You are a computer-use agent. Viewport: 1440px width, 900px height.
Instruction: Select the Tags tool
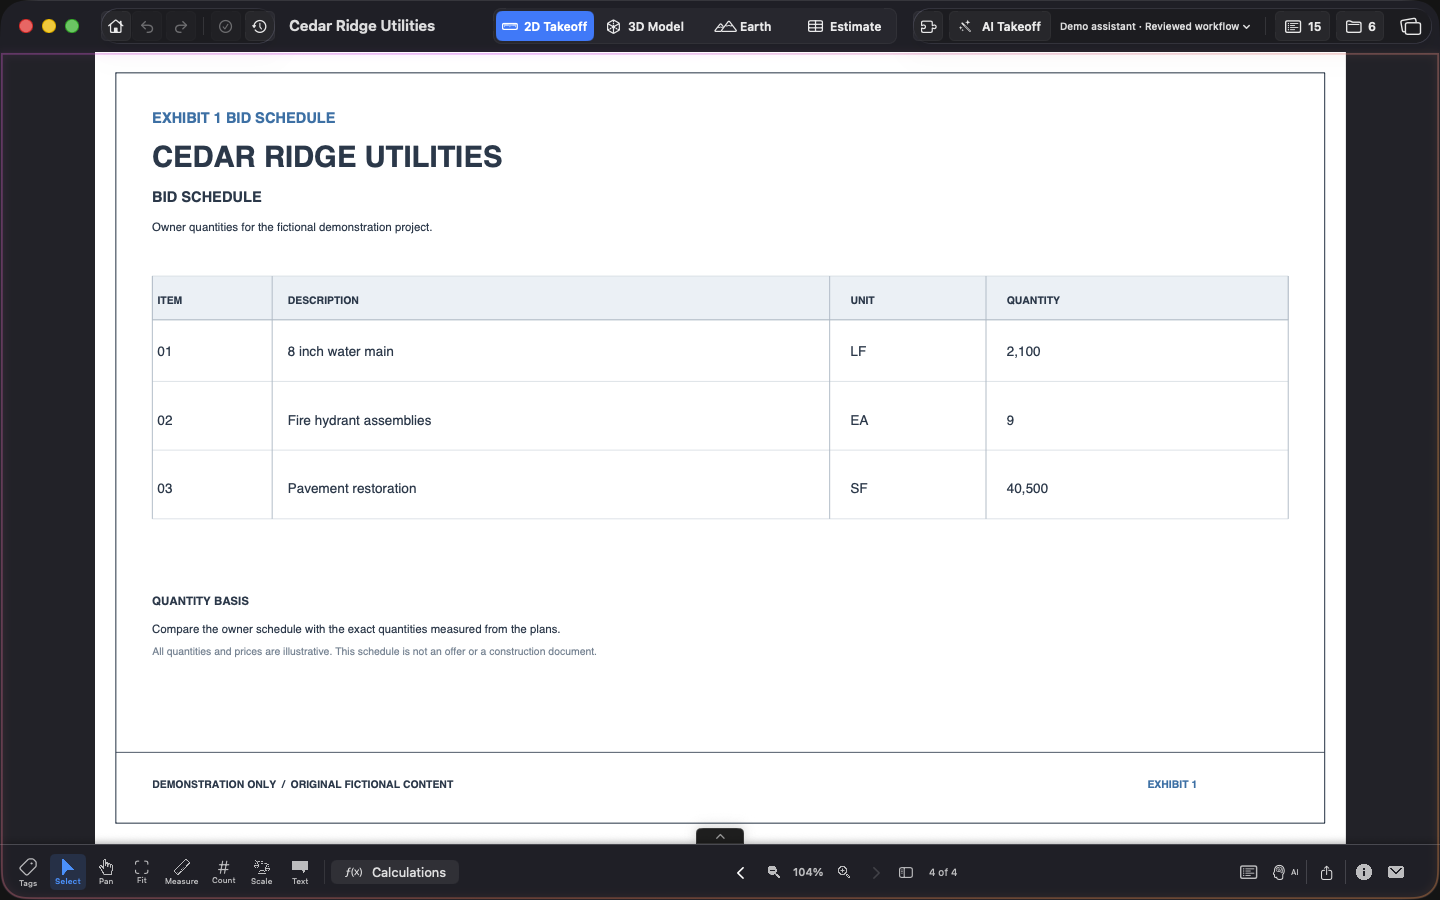click(28, 872)
